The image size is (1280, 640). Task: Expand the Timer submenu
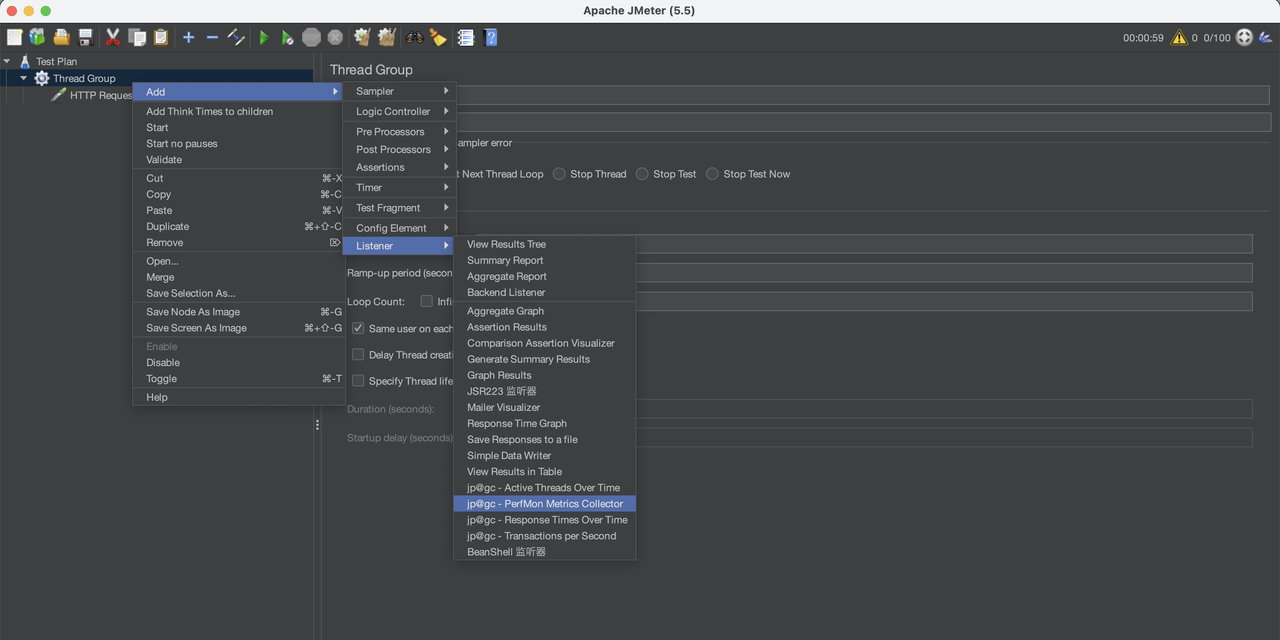pyautogui.click(x=399, y=187)
